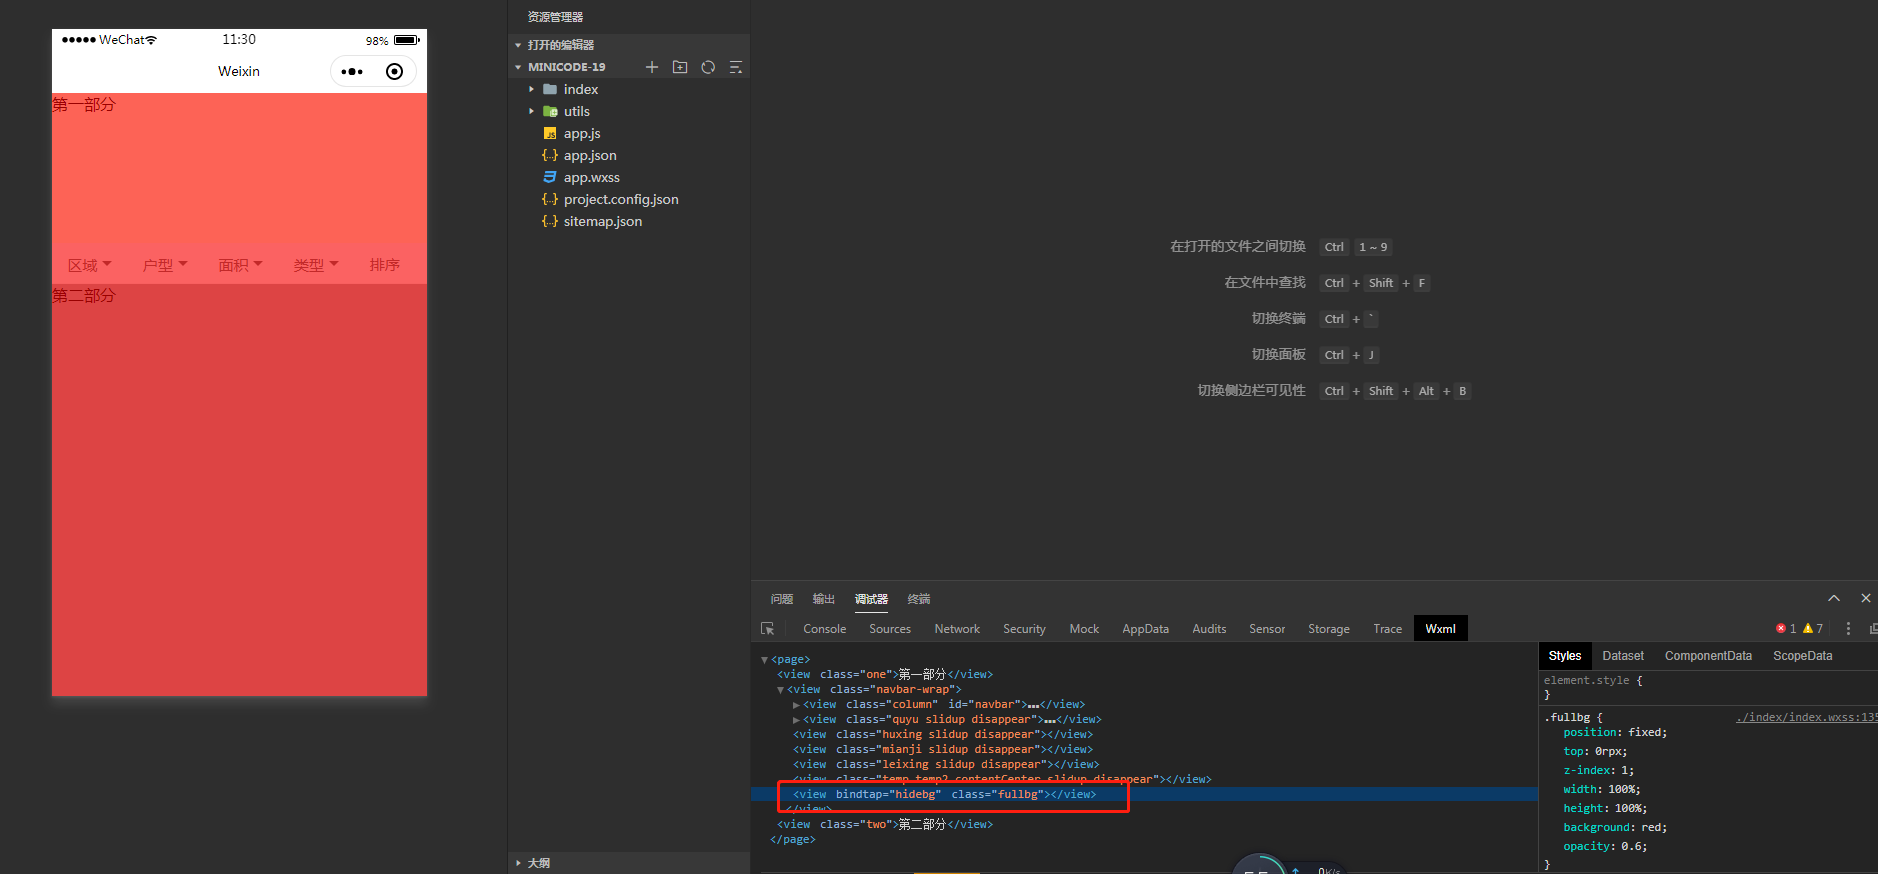1878x874 pixels.
Task: Open the simulator capsule menu dots
Action: pyautogui.click(x=352, y=72)
